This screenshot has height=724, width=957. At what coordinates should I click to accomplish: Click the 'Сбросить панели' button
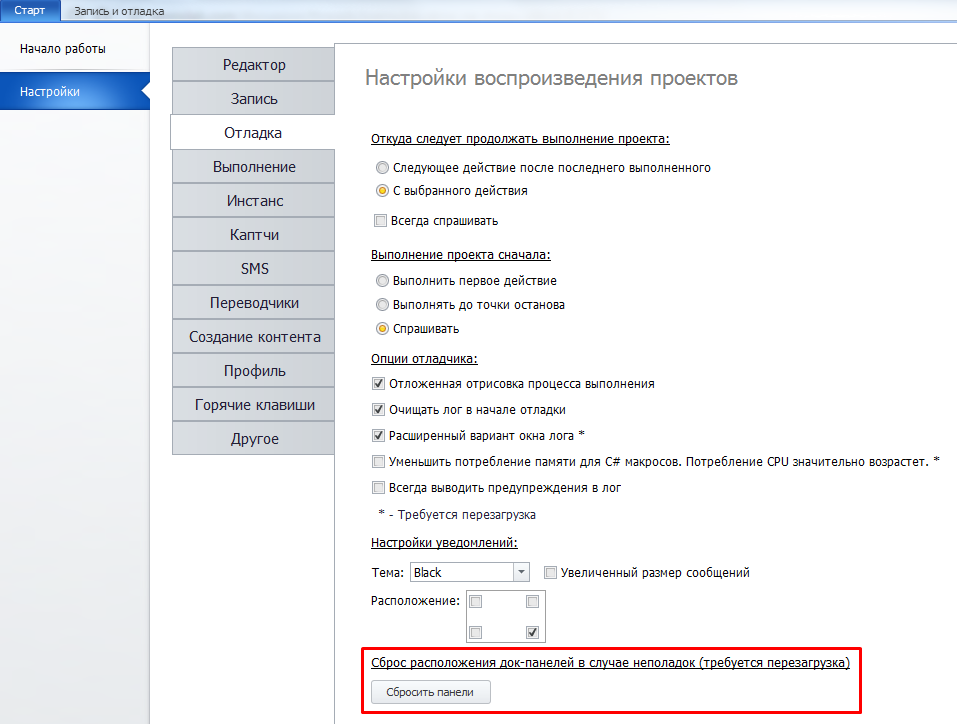430,692
